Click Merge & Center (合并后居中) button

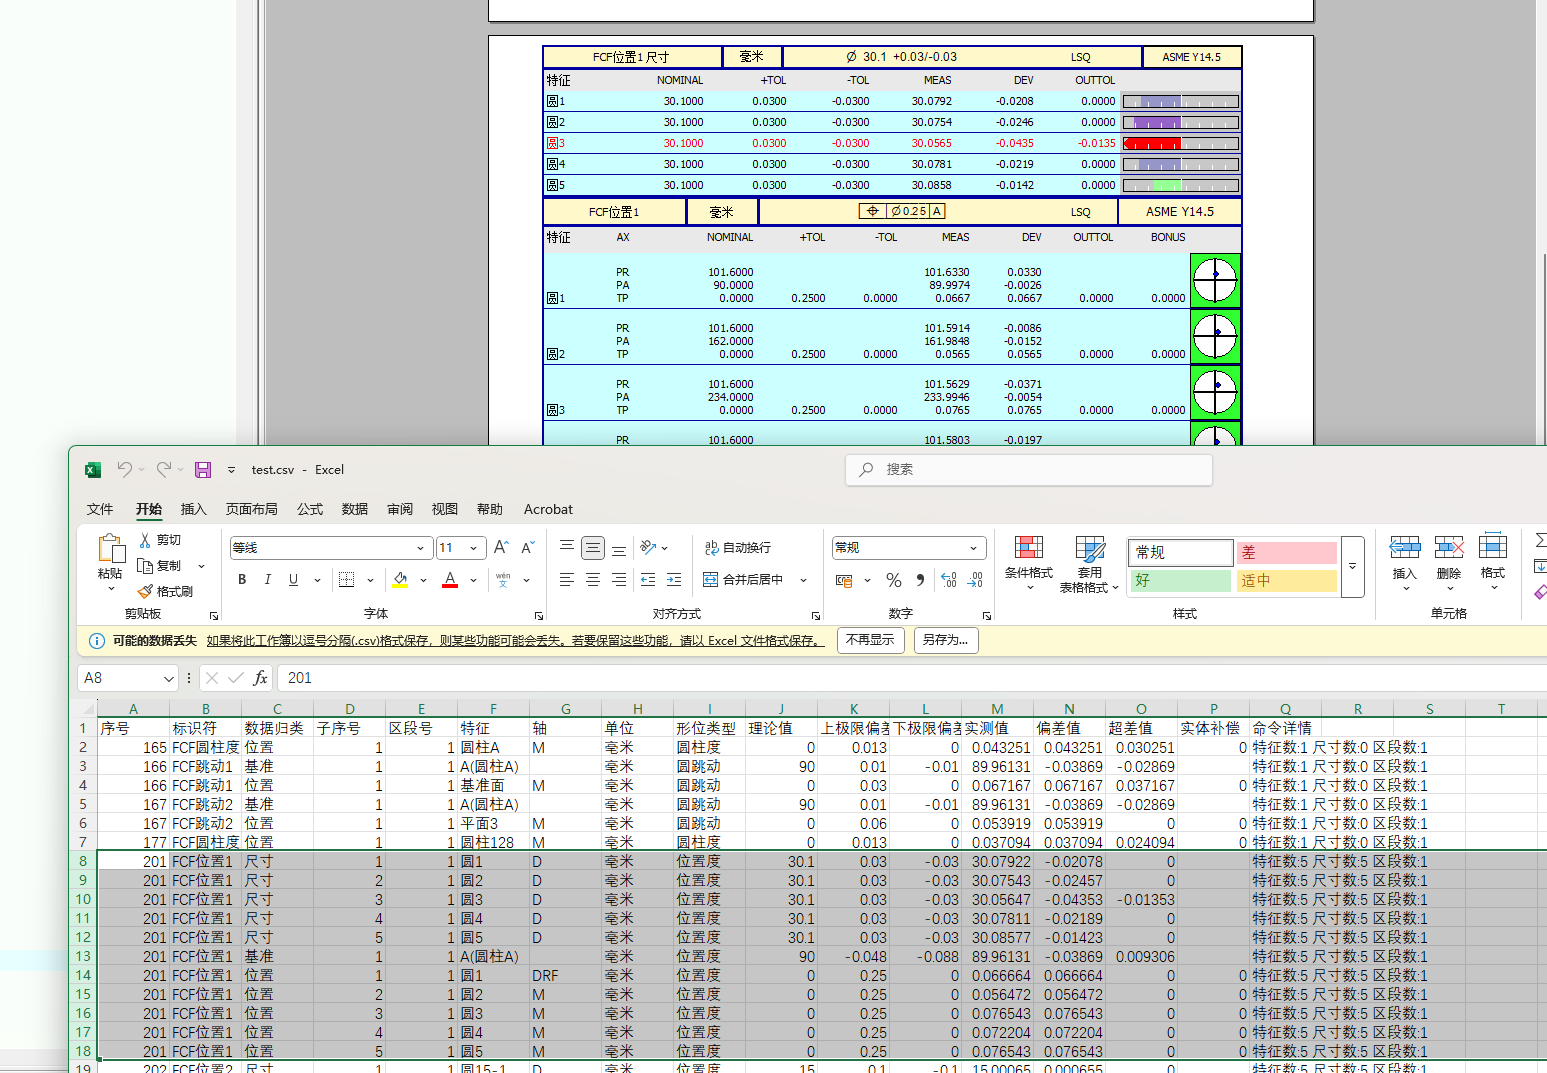745,580
